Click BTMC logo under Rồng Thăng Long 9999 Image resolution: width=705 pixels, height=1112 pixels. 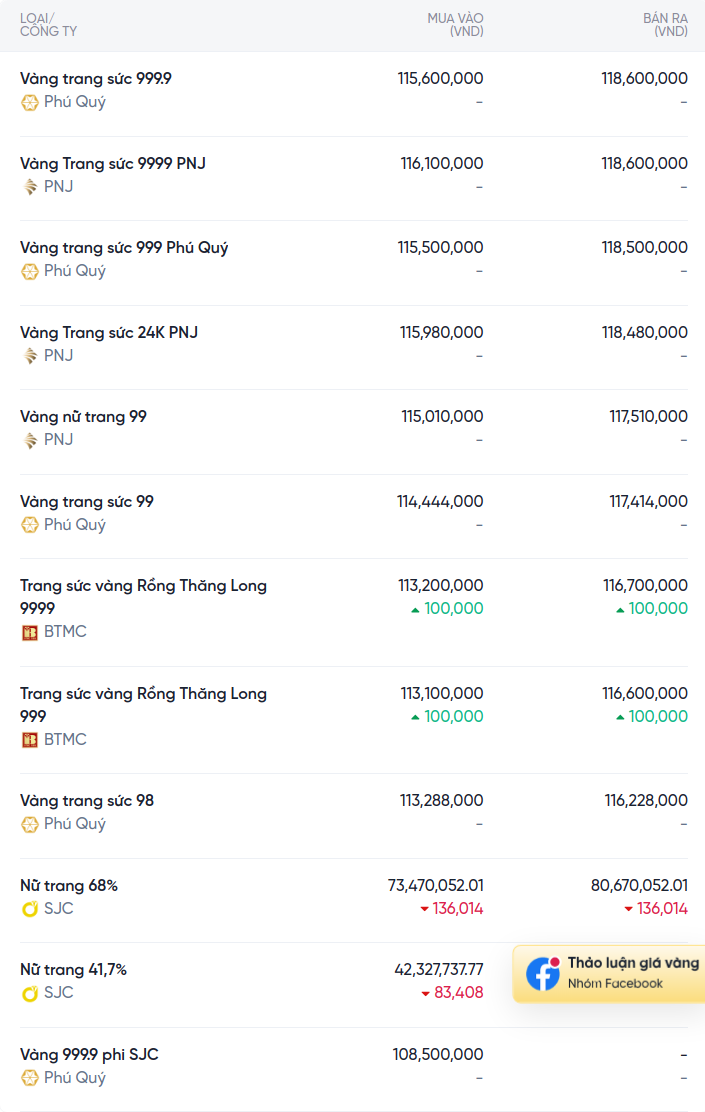pyautogui.click(x=30, y=632)
